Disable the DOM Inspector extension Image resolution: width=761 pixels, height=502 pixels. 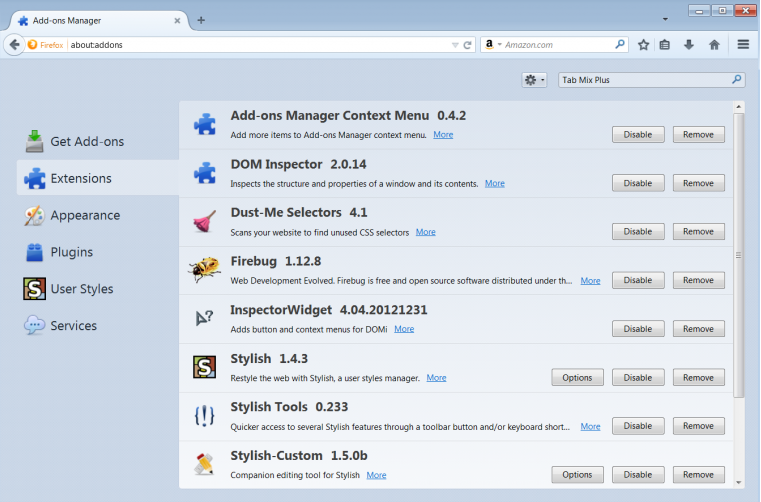pyautogui.click(x=638, y=183)
